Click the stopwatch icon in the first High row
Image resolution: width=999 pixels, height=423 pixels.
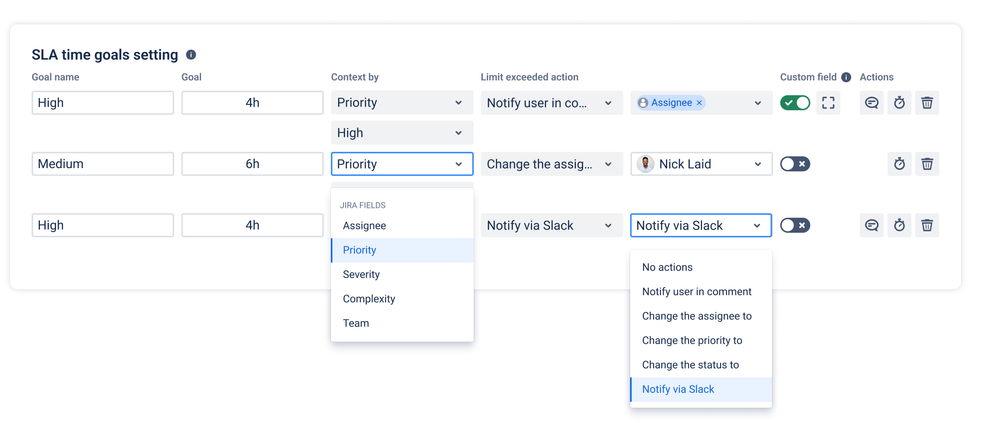900,103
